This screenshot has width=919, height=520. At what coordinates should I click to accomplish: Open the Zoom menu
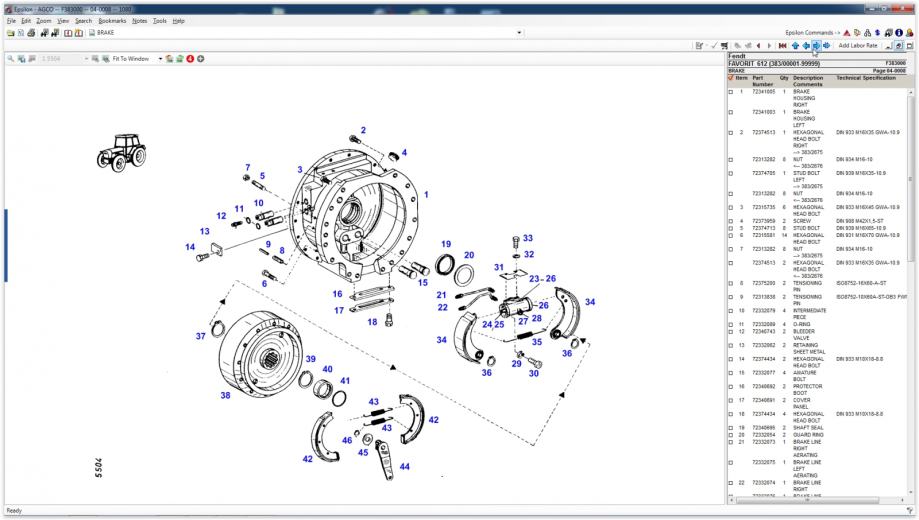click(43, 21)
